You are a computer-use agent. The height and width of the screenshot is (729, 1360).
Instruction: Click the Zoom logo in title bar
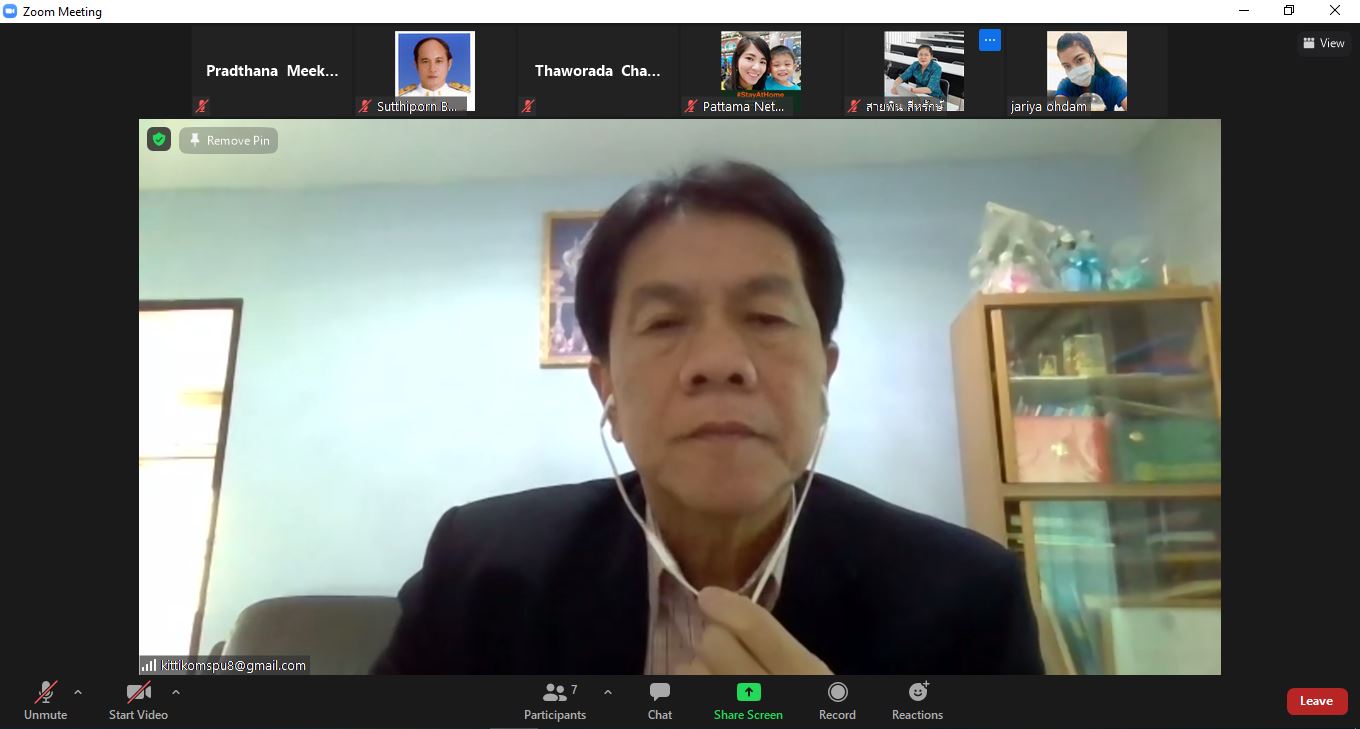11,12
